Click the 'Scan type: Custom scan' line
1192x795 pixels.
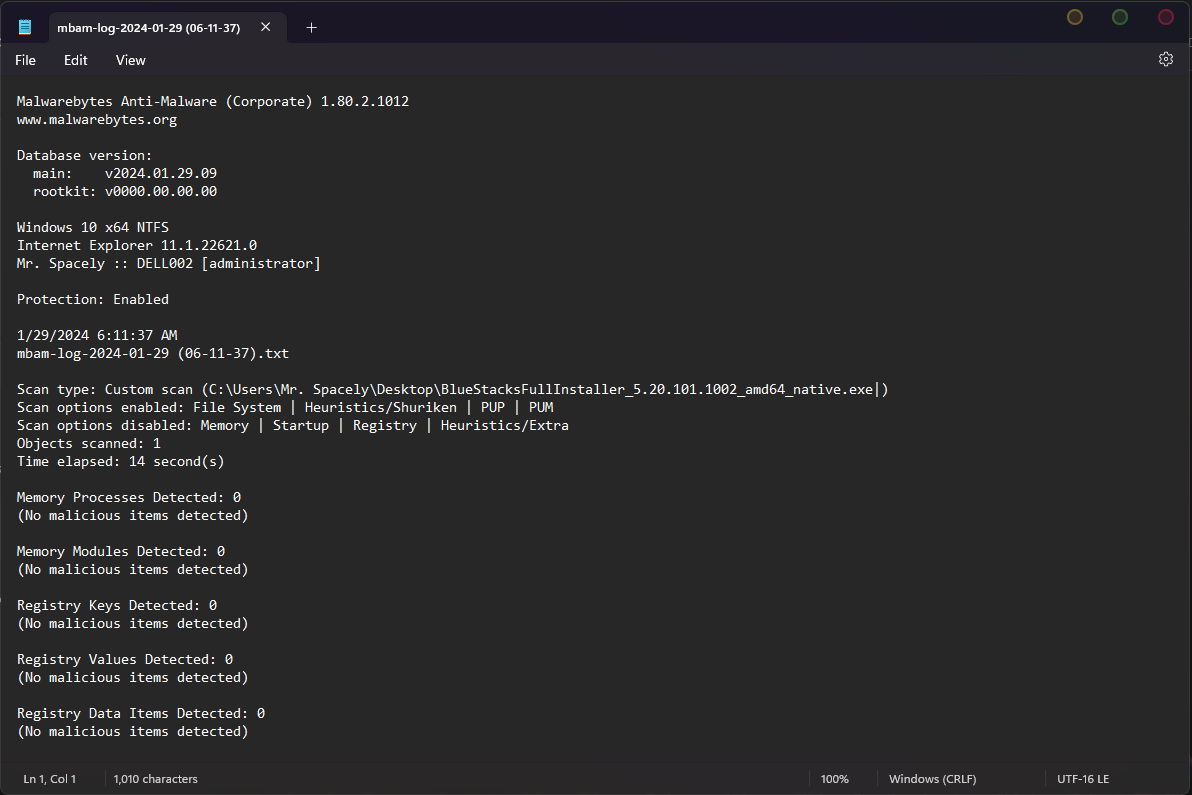452,389
